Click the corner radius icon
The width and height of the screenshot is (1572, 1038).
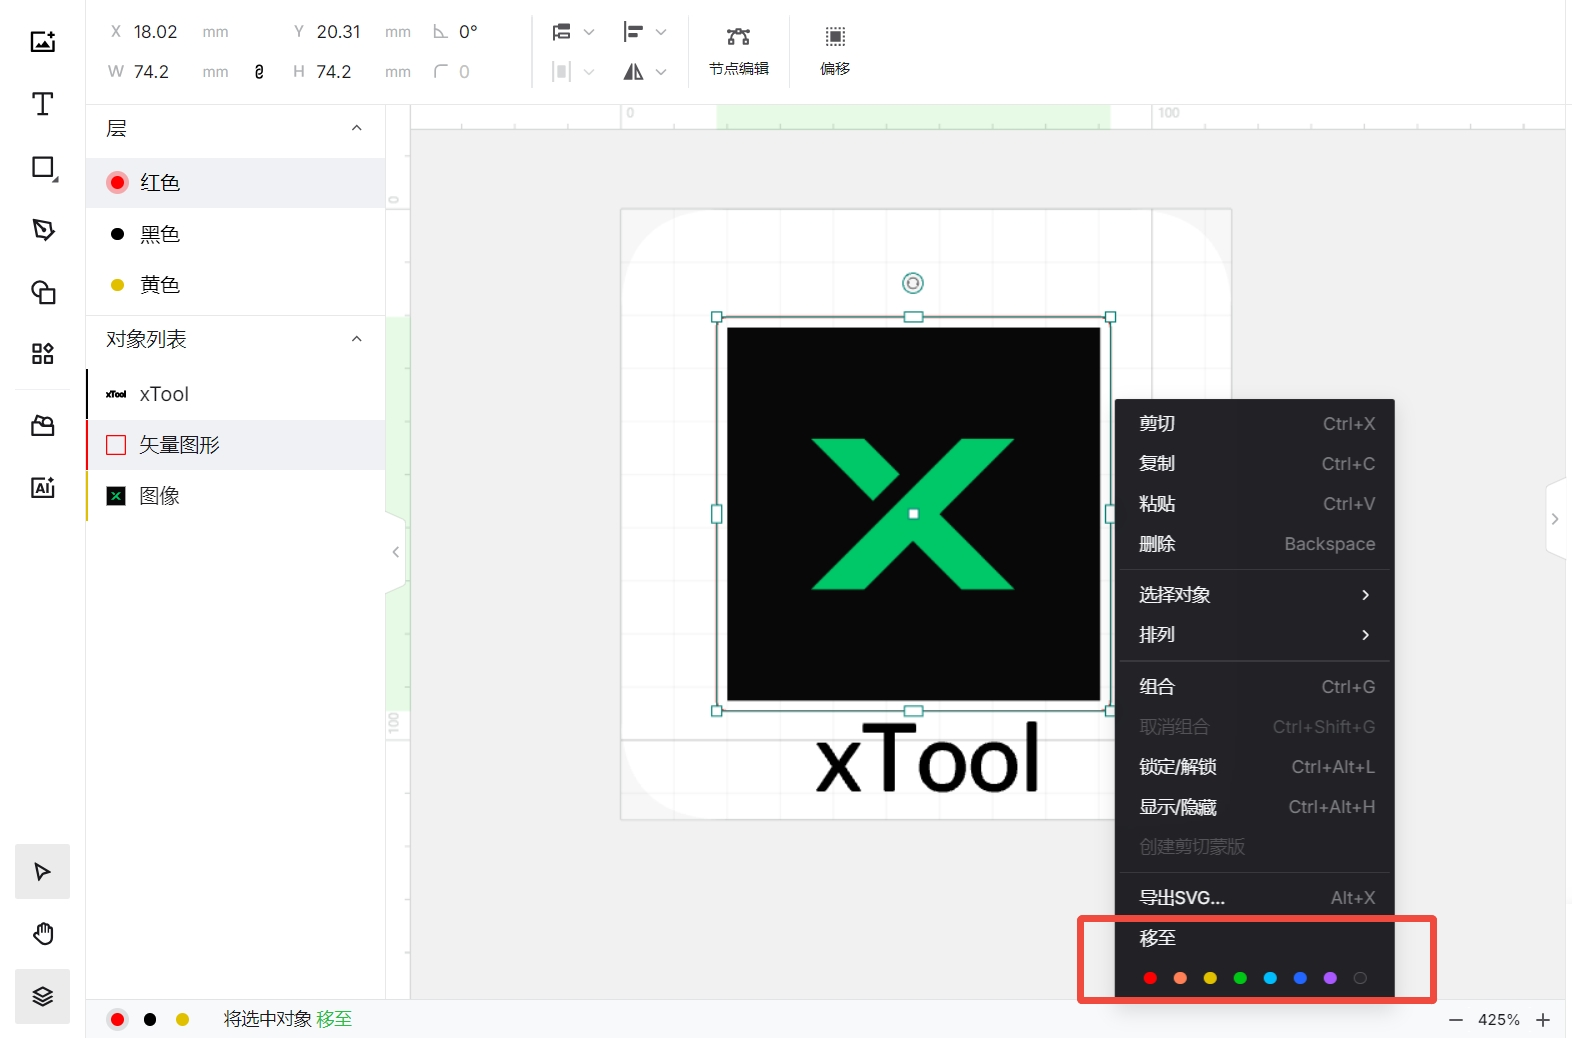[x=440, y=72]
